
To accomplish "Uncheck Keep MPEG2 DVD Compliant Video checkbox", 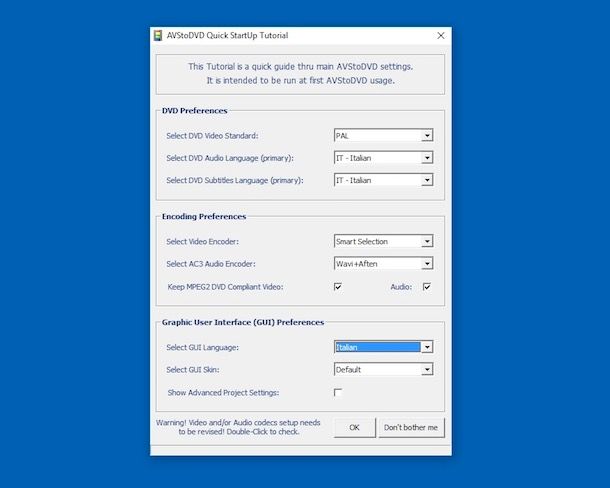I will tap(338, 287).
